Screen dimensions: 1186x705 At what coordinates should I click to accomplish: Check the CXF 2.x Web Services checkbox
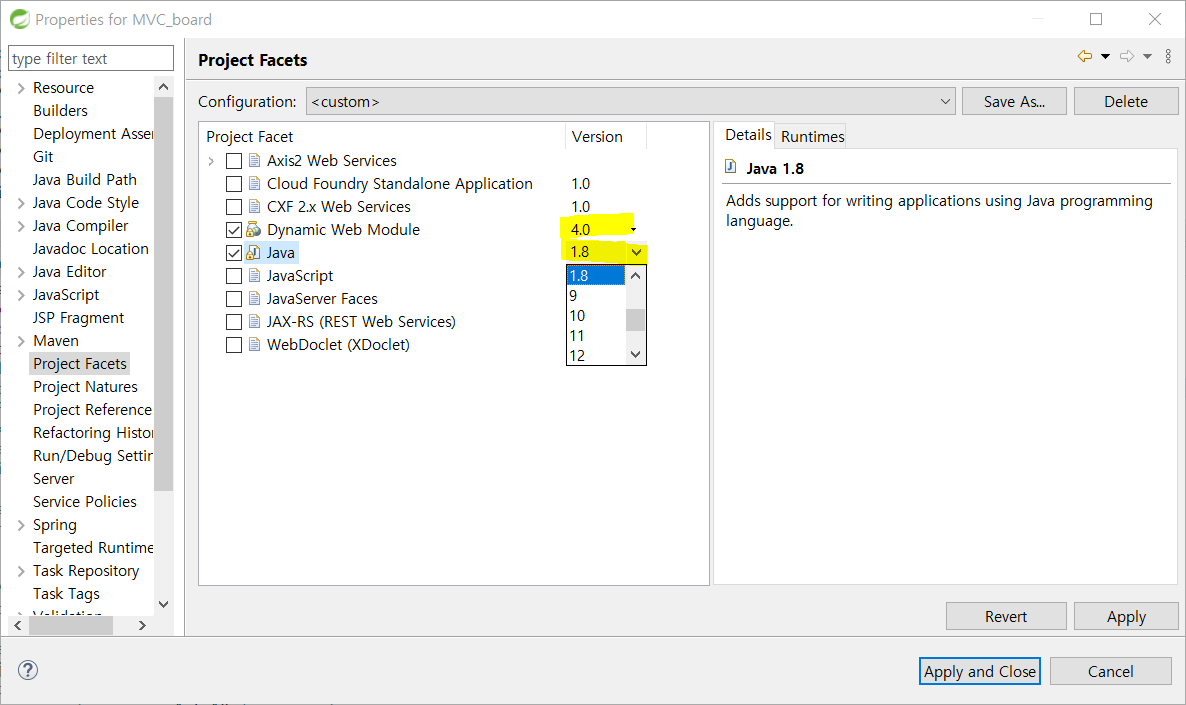point(234,207)
